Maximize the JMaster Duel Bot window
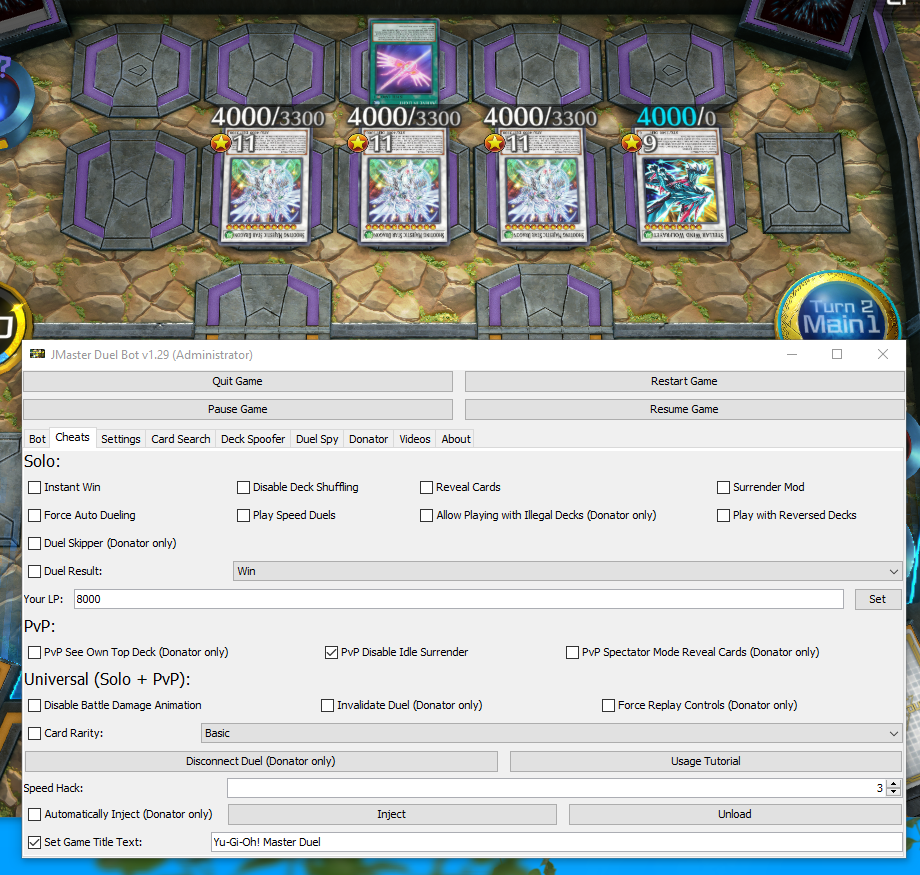 (837, 354)
